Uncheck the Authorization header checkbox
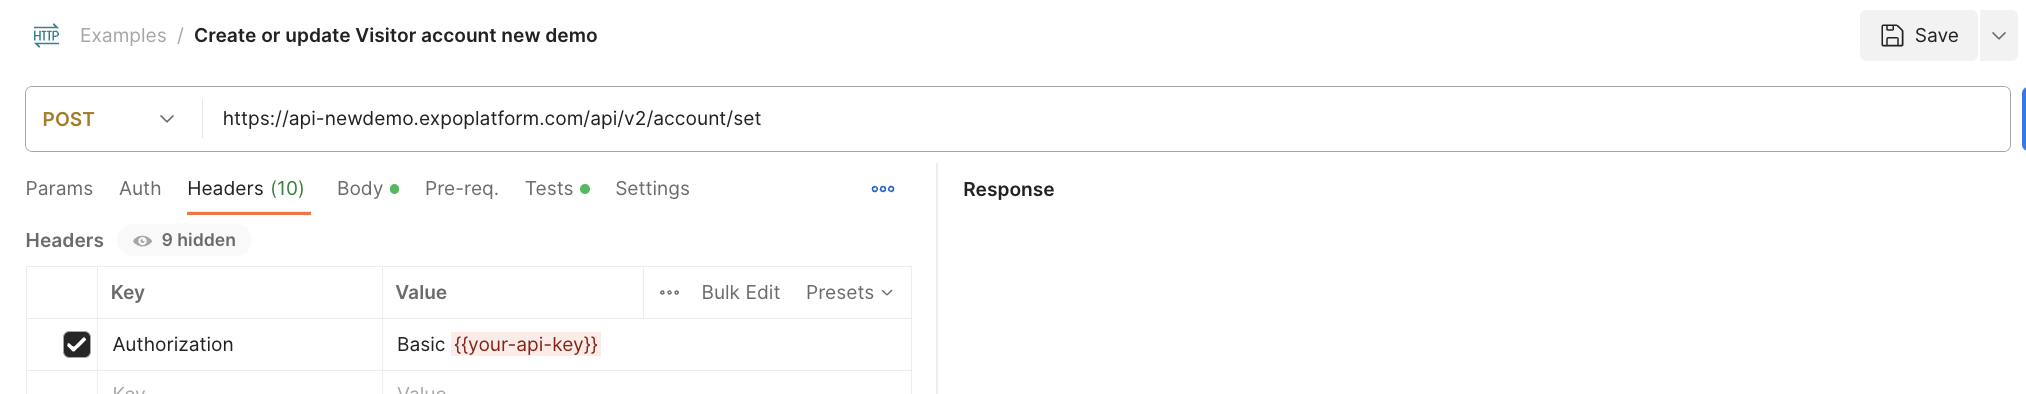2026x394 pixels. click(x=77, y=344)
